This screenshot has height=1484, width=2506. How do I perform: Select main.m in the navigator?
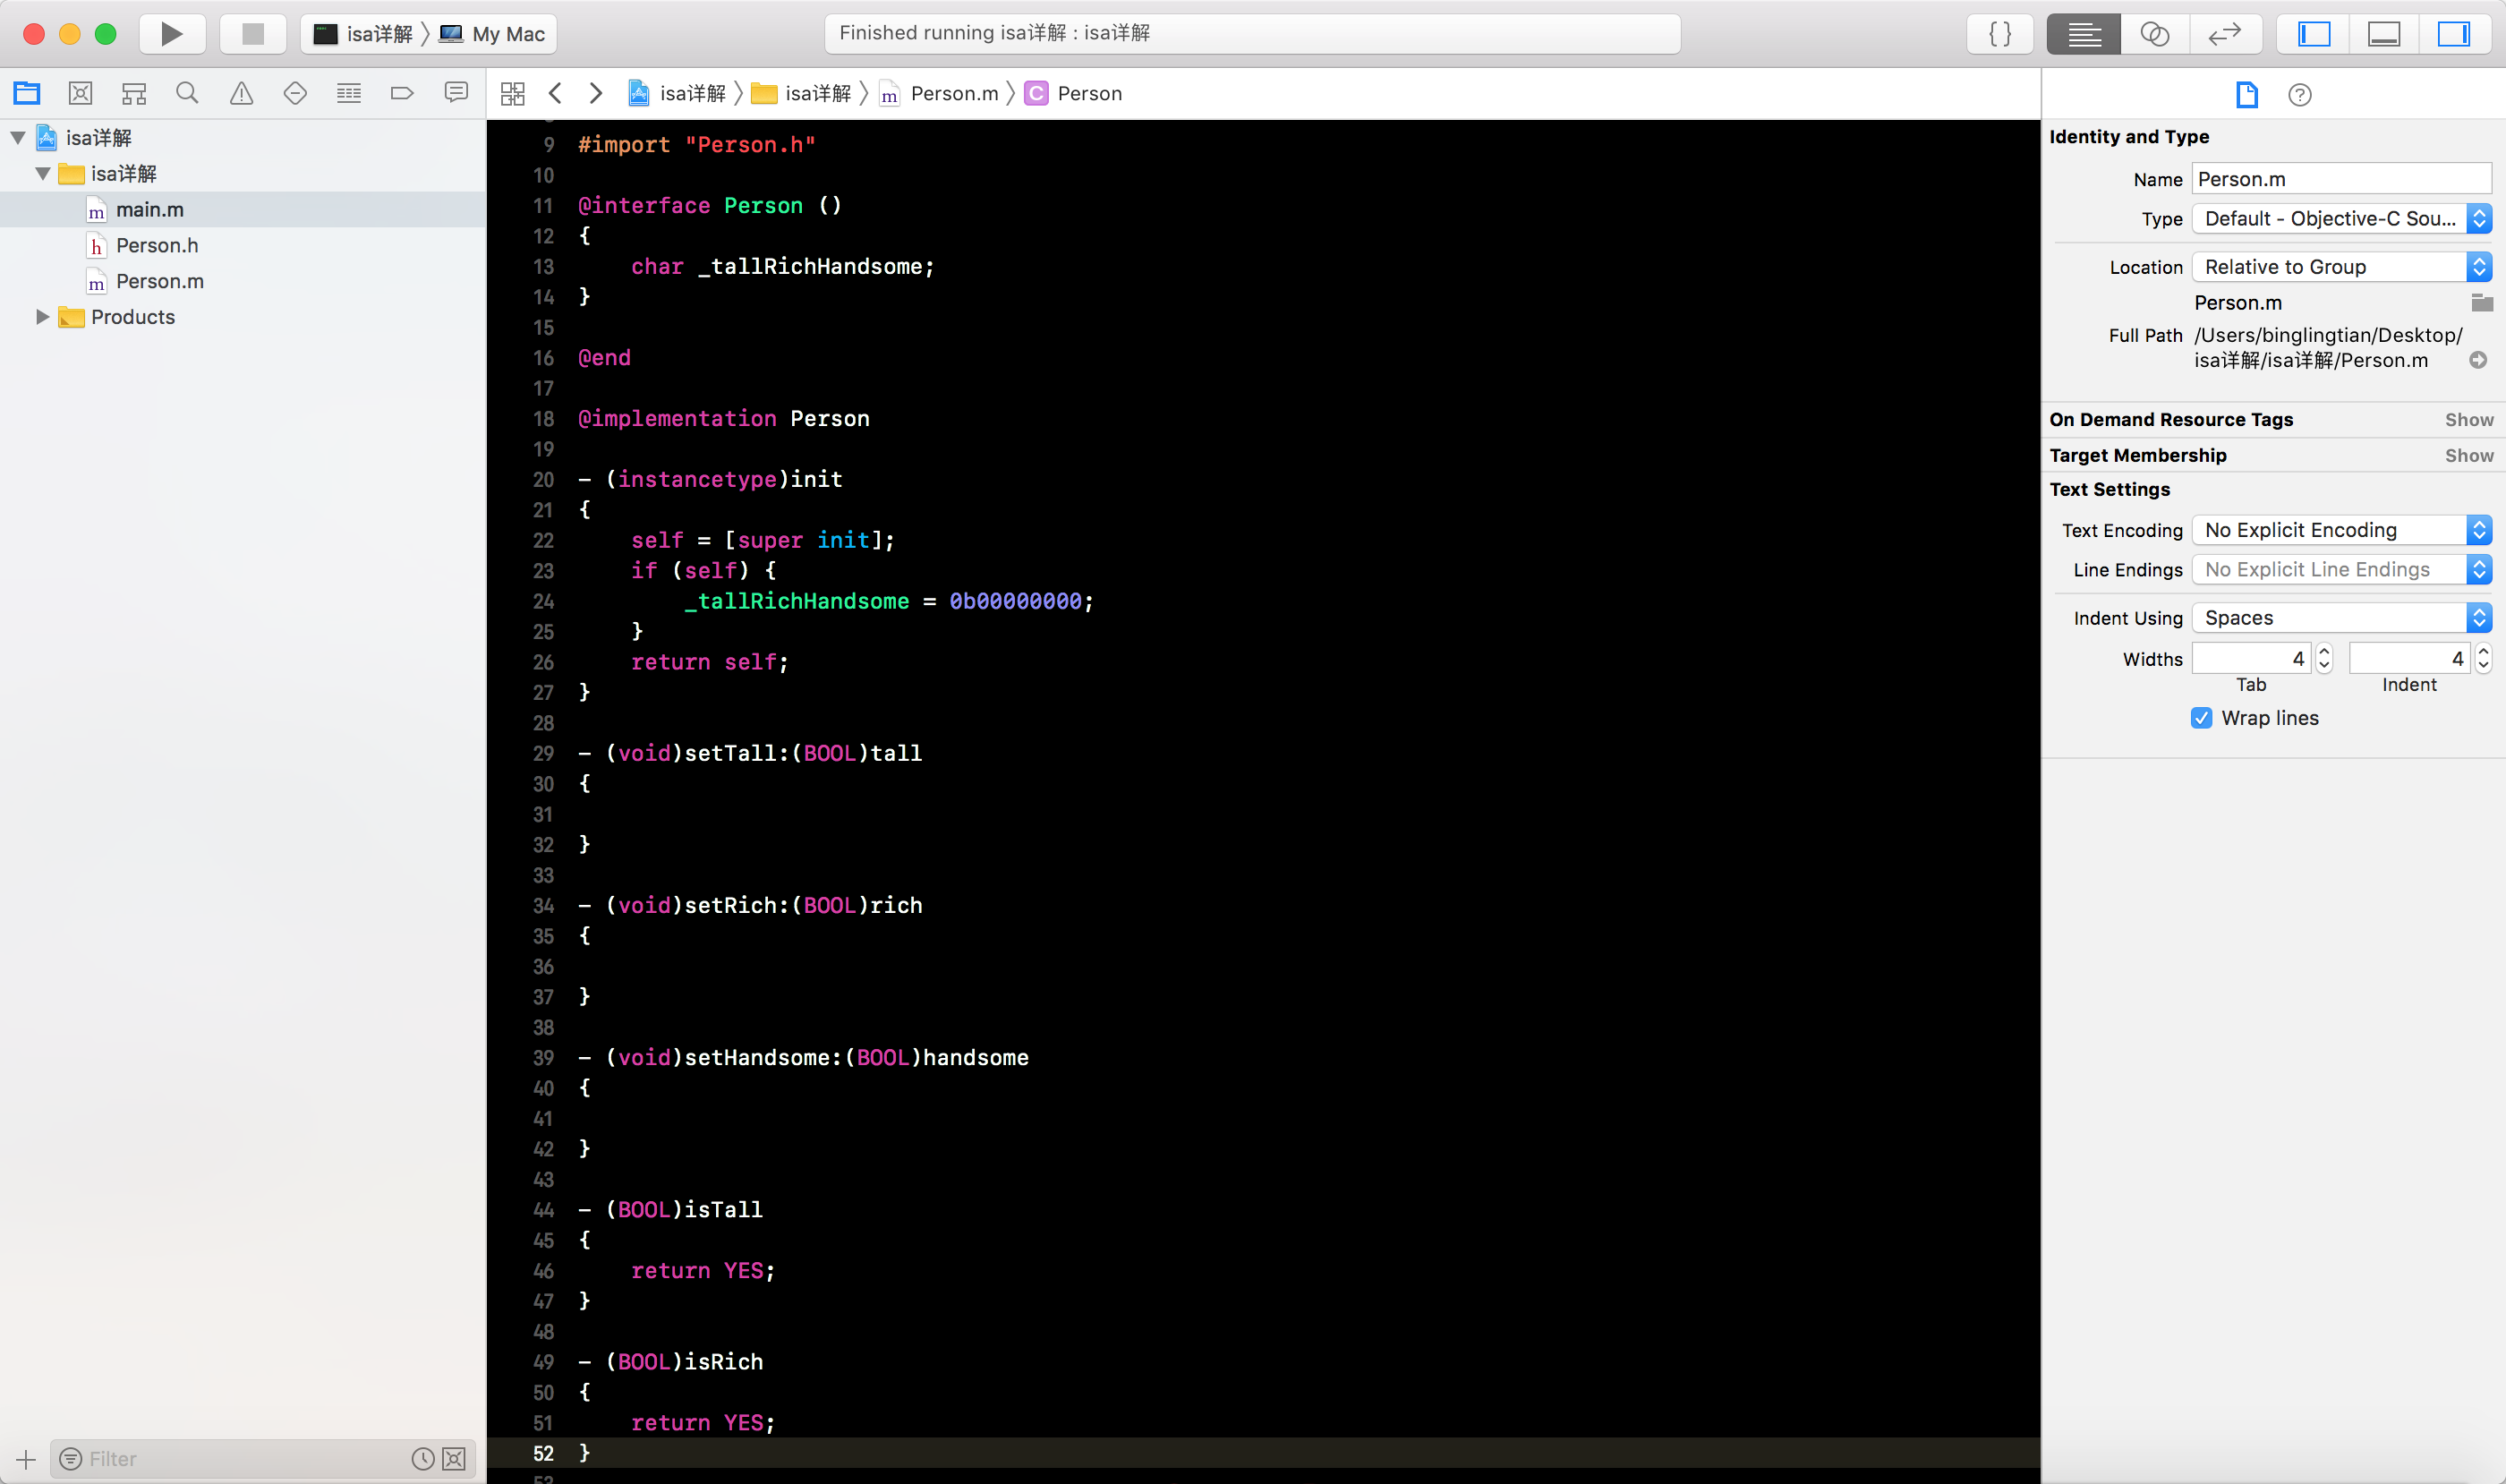(x=243, y=209)
